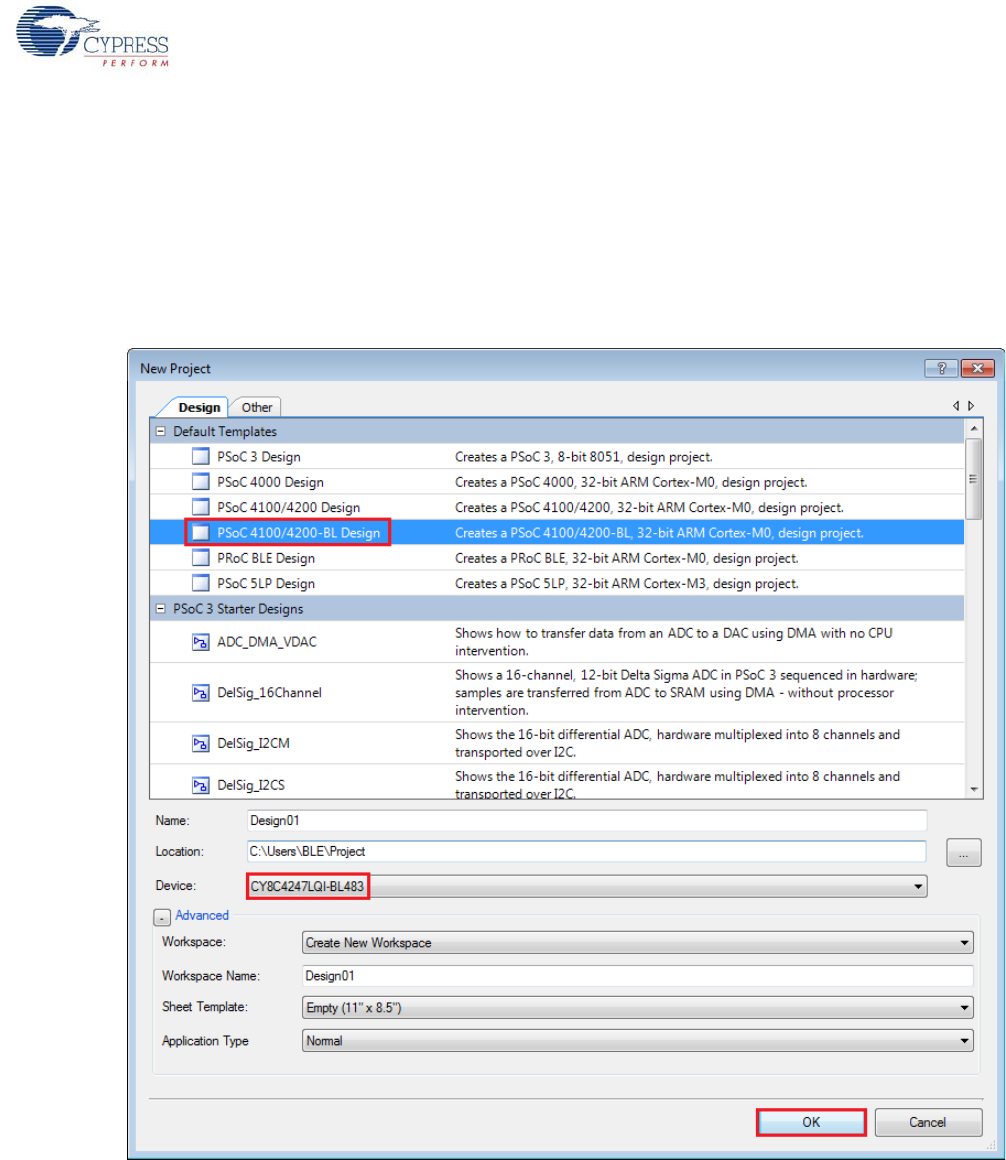Click description 'Creates a PSoC 5LP, 32-bit ARM Cortex-M3'
This screenshot has height=1160, width=1006.
tap(627, 584)
